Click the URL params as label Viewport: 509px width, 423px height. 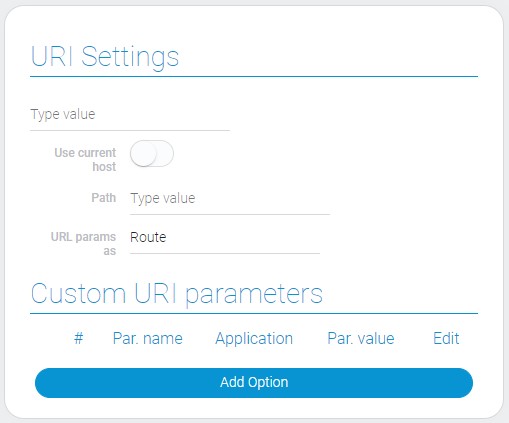pos(83,244)
